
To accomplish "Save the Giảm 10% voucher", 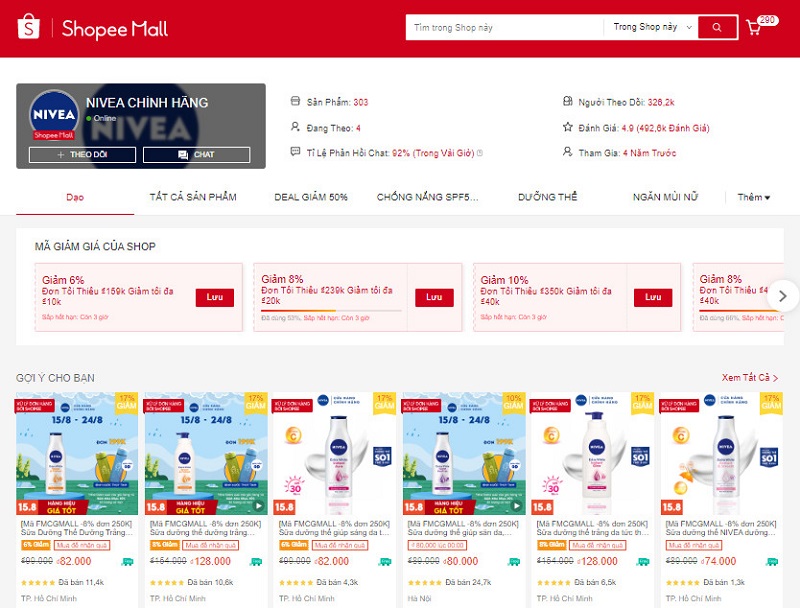I will tap(652, 297).
